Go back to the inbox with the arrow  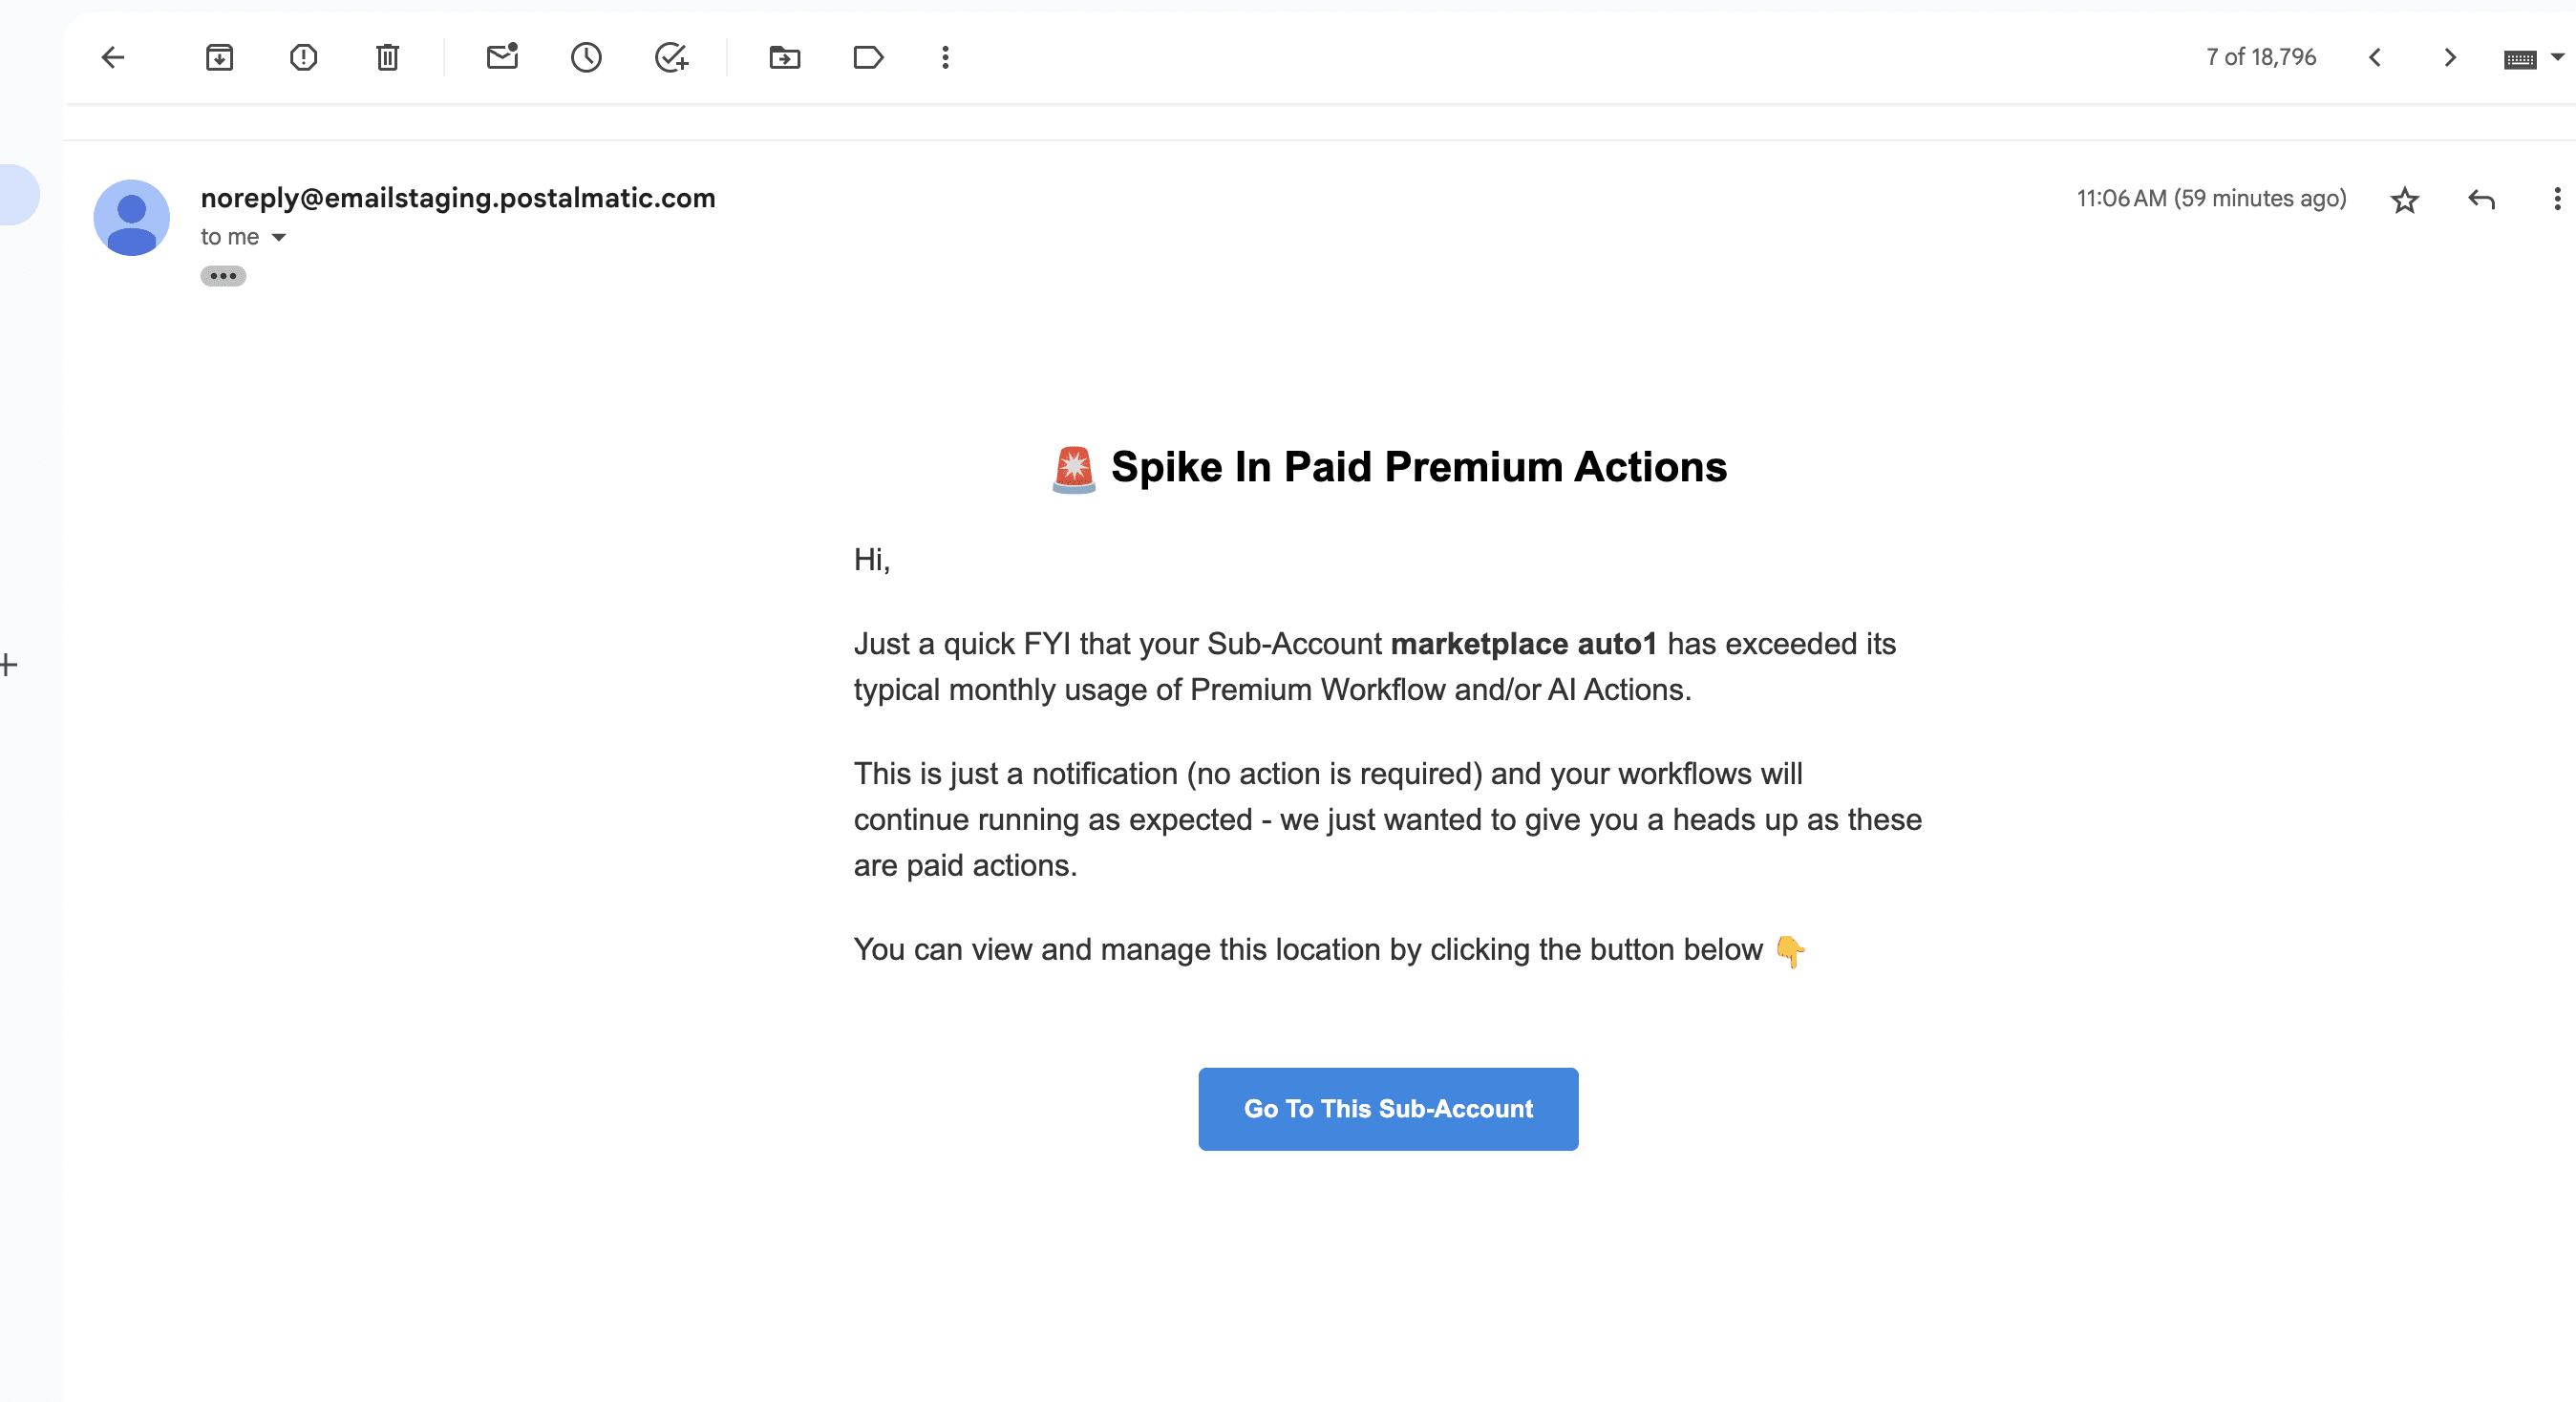coord(113,57)
